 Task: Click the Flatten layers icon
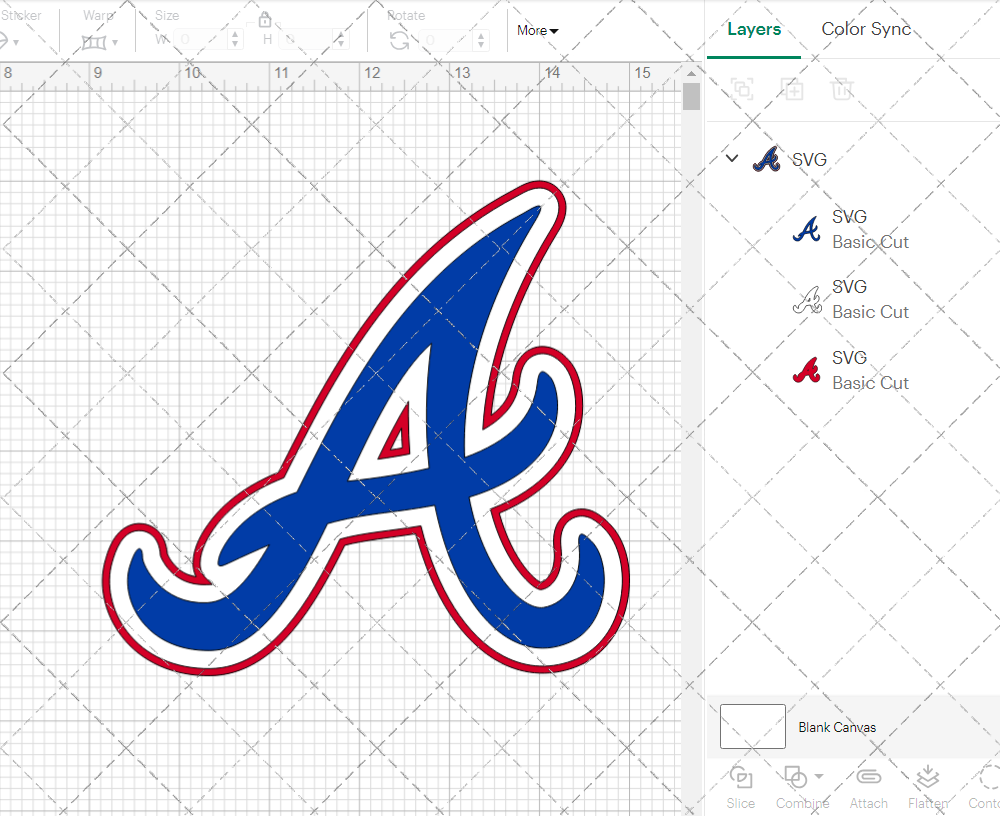click(927, 778)
